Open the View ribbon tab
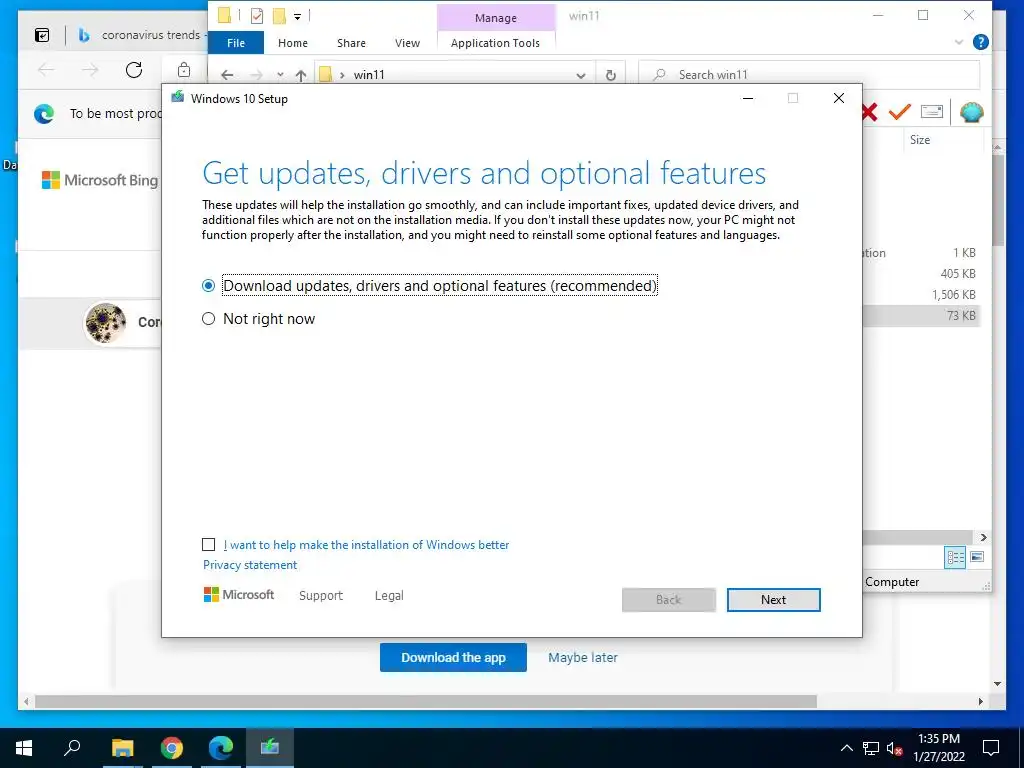This screenshot has height=768, width=1024. (x=408, y=43)
